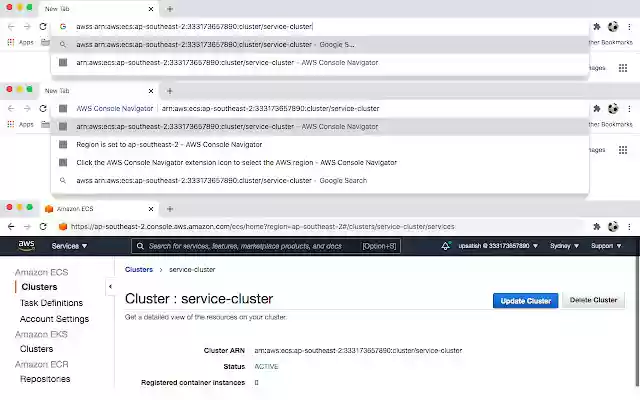Open Clusters under Amazon EKS
Screen dimensions: 640x400
36,349
